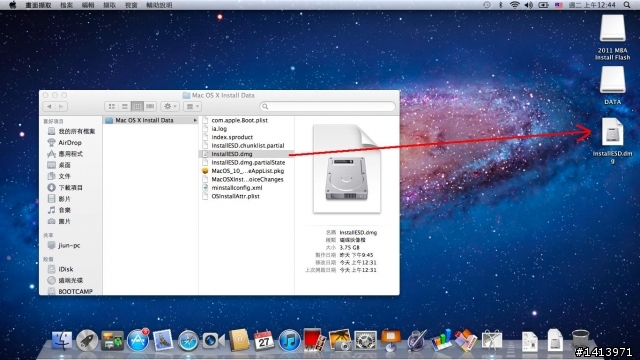Image resolution: width=640 pixels, height=360 pixels.
Task: Start FaceTime from the Dock
Action: click(x=213, y=340)
